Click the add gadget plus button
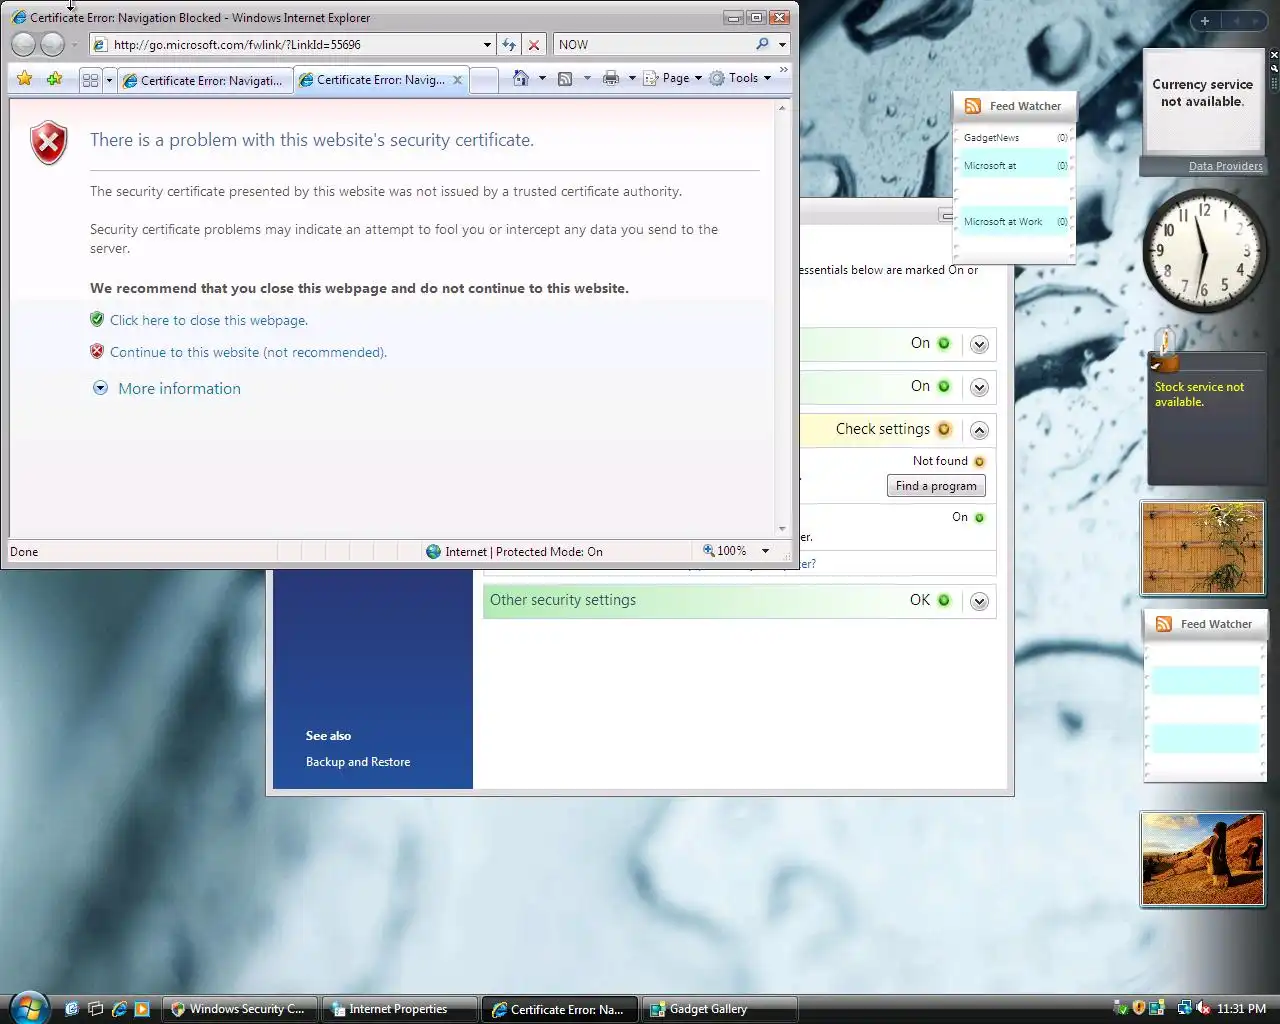 pyautogui.click(x=1205, y=21)
